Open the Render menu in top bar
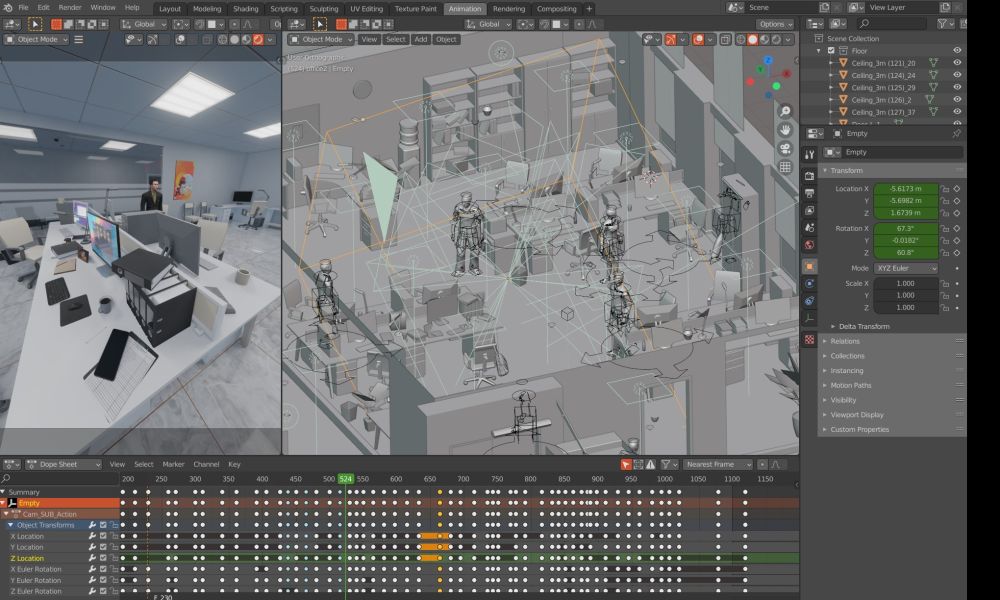1000x600 pixels. pos(70,8)
